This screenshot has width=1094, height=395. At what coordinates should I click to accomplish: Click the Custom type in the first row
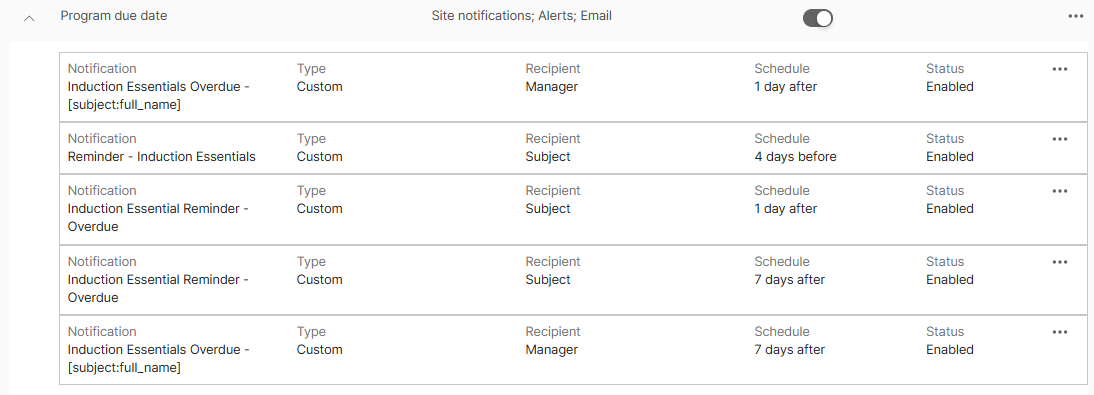point(320,87)
